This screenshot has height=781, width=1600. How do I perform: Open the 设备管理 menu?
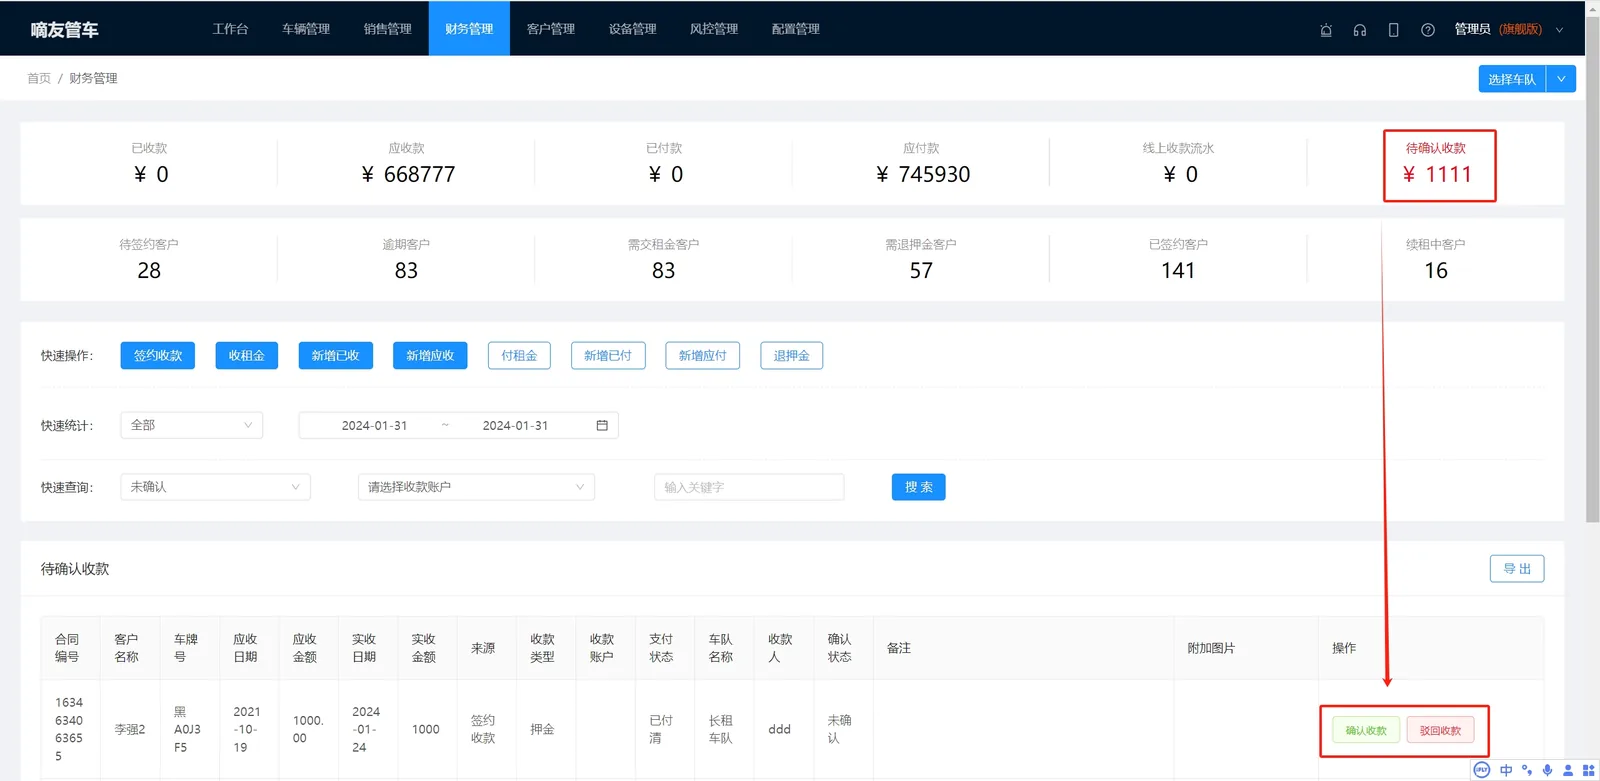coord(633,29)
